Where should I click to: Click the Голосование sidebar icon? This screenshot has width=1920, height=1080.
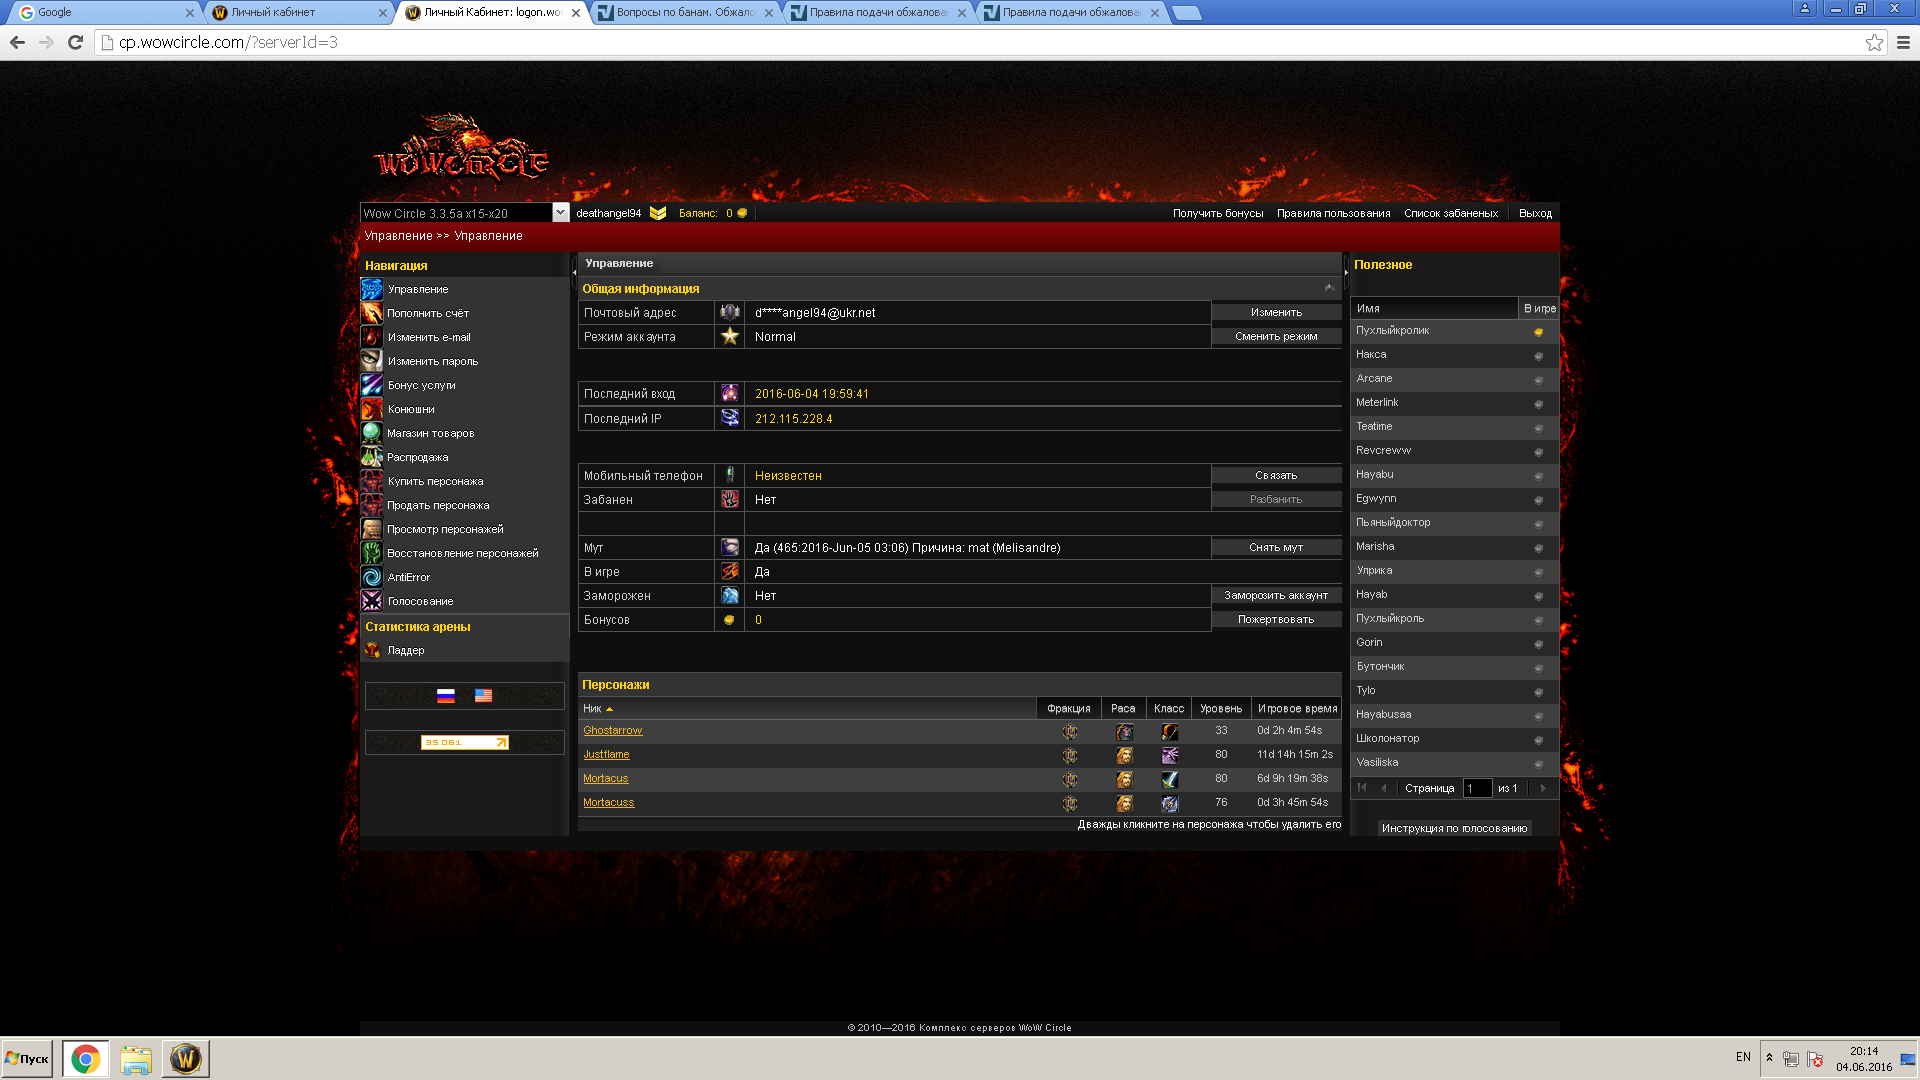371,601
